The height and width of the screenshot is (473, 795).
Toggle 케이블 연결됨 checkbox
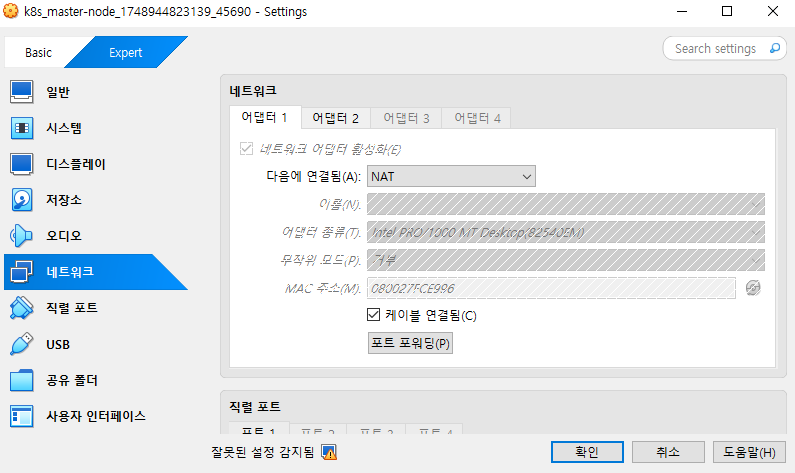coord(373,315)
